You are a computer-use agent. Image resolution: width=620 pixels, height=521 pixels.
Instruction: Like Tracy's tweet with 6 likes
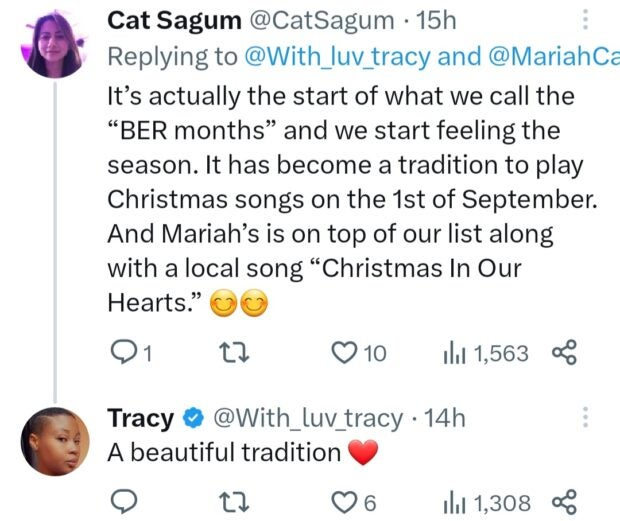pyautogui.click(x=353, y=502)
